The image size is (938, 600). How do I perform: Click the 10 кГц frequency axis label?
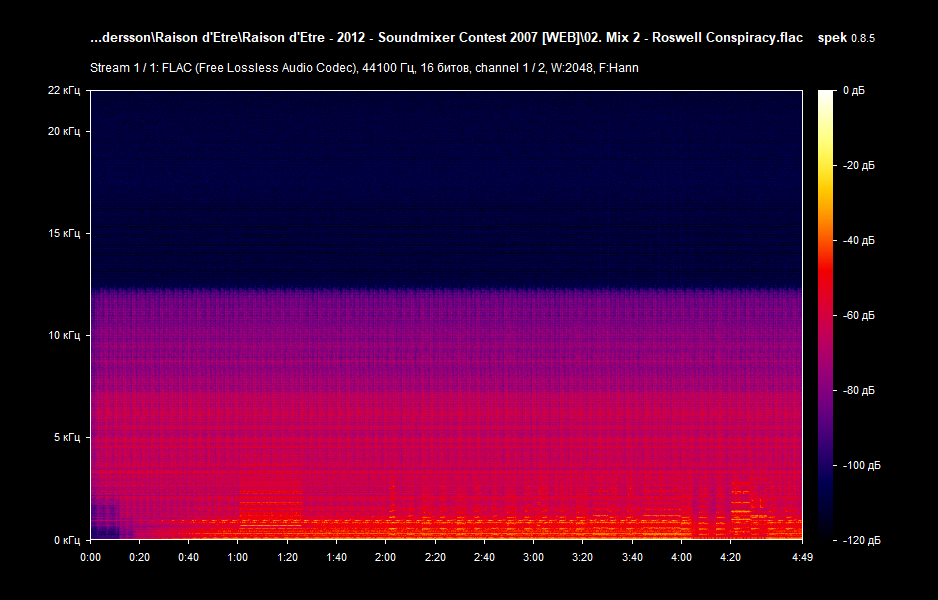63,336
